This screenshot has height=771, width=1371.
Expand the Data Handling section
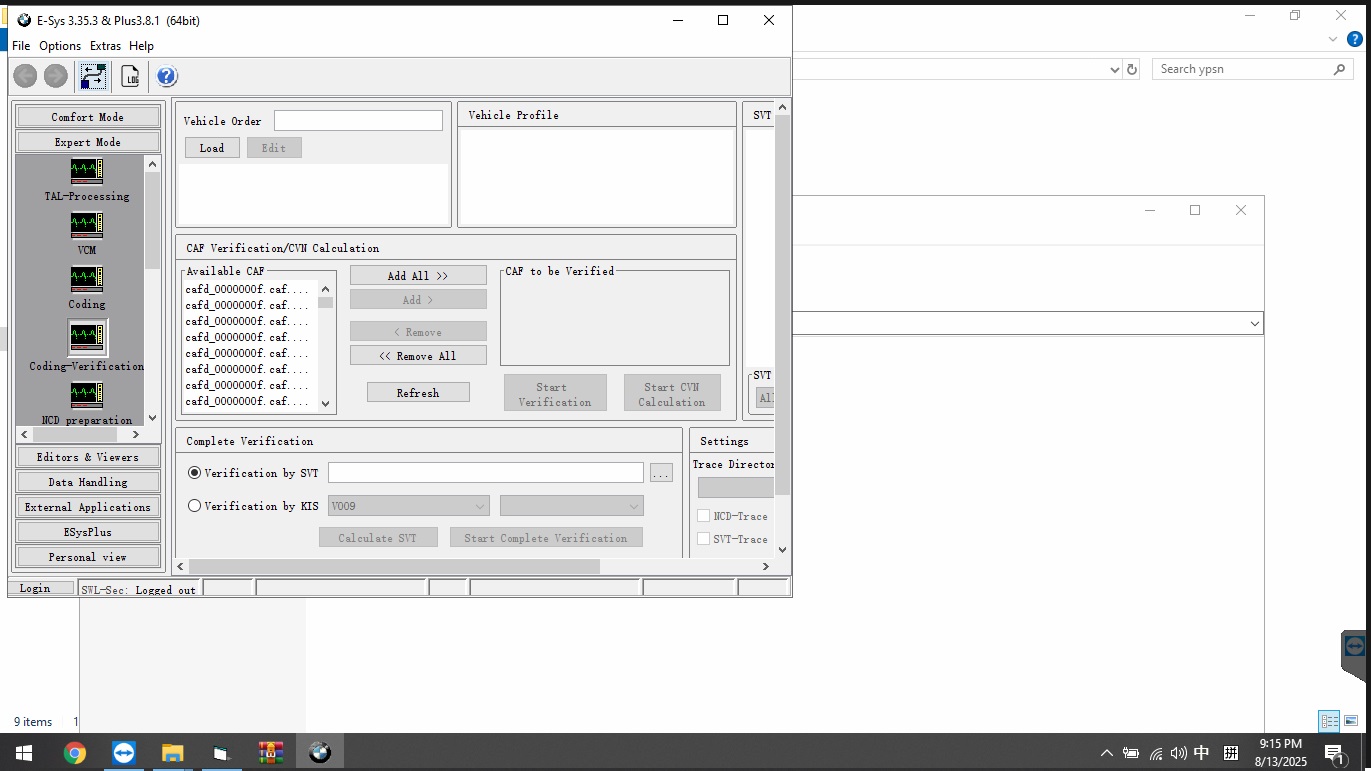click(88, 482)
